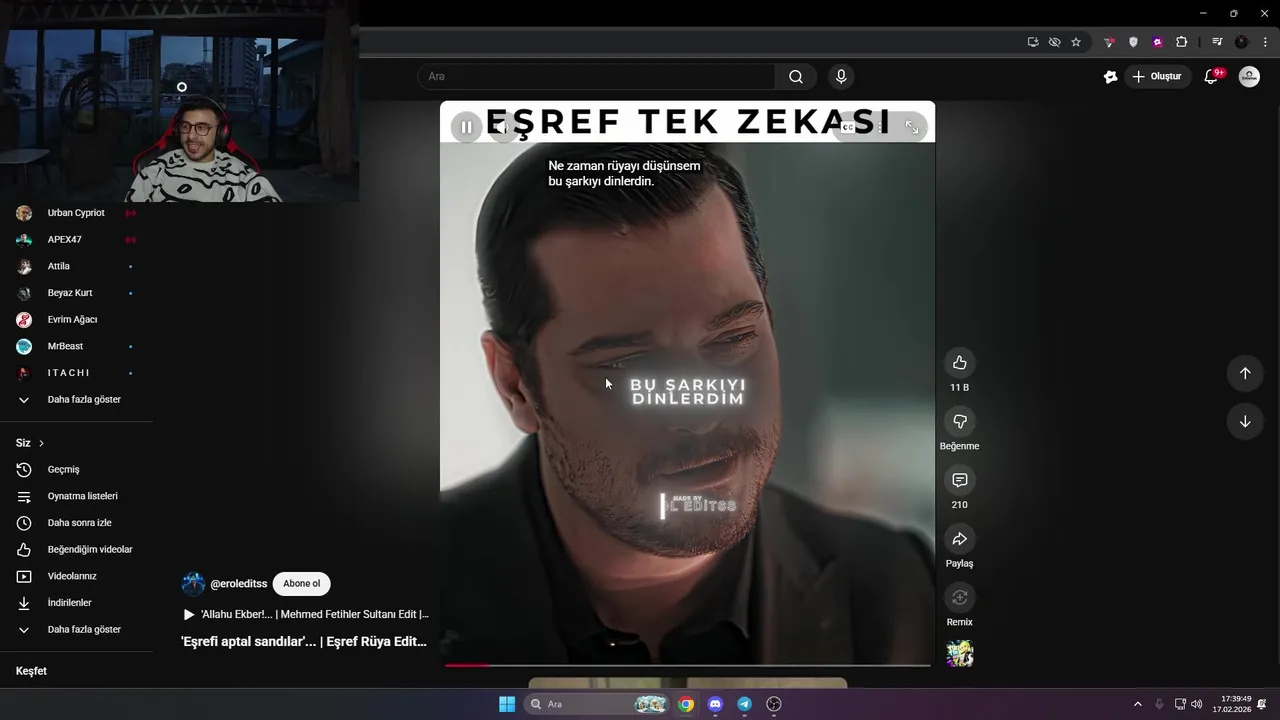Screen dimensions: 1280x720
Task: Open the Chrome profile avatar
Action: pos(1241,42)
